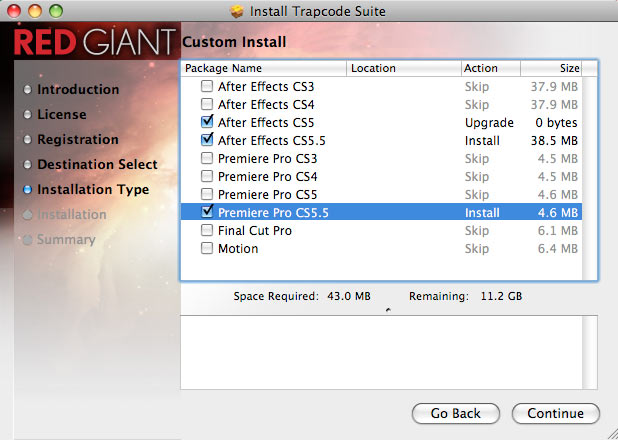Select the Installation Type step
618x440 pixels.
point(93,190)
